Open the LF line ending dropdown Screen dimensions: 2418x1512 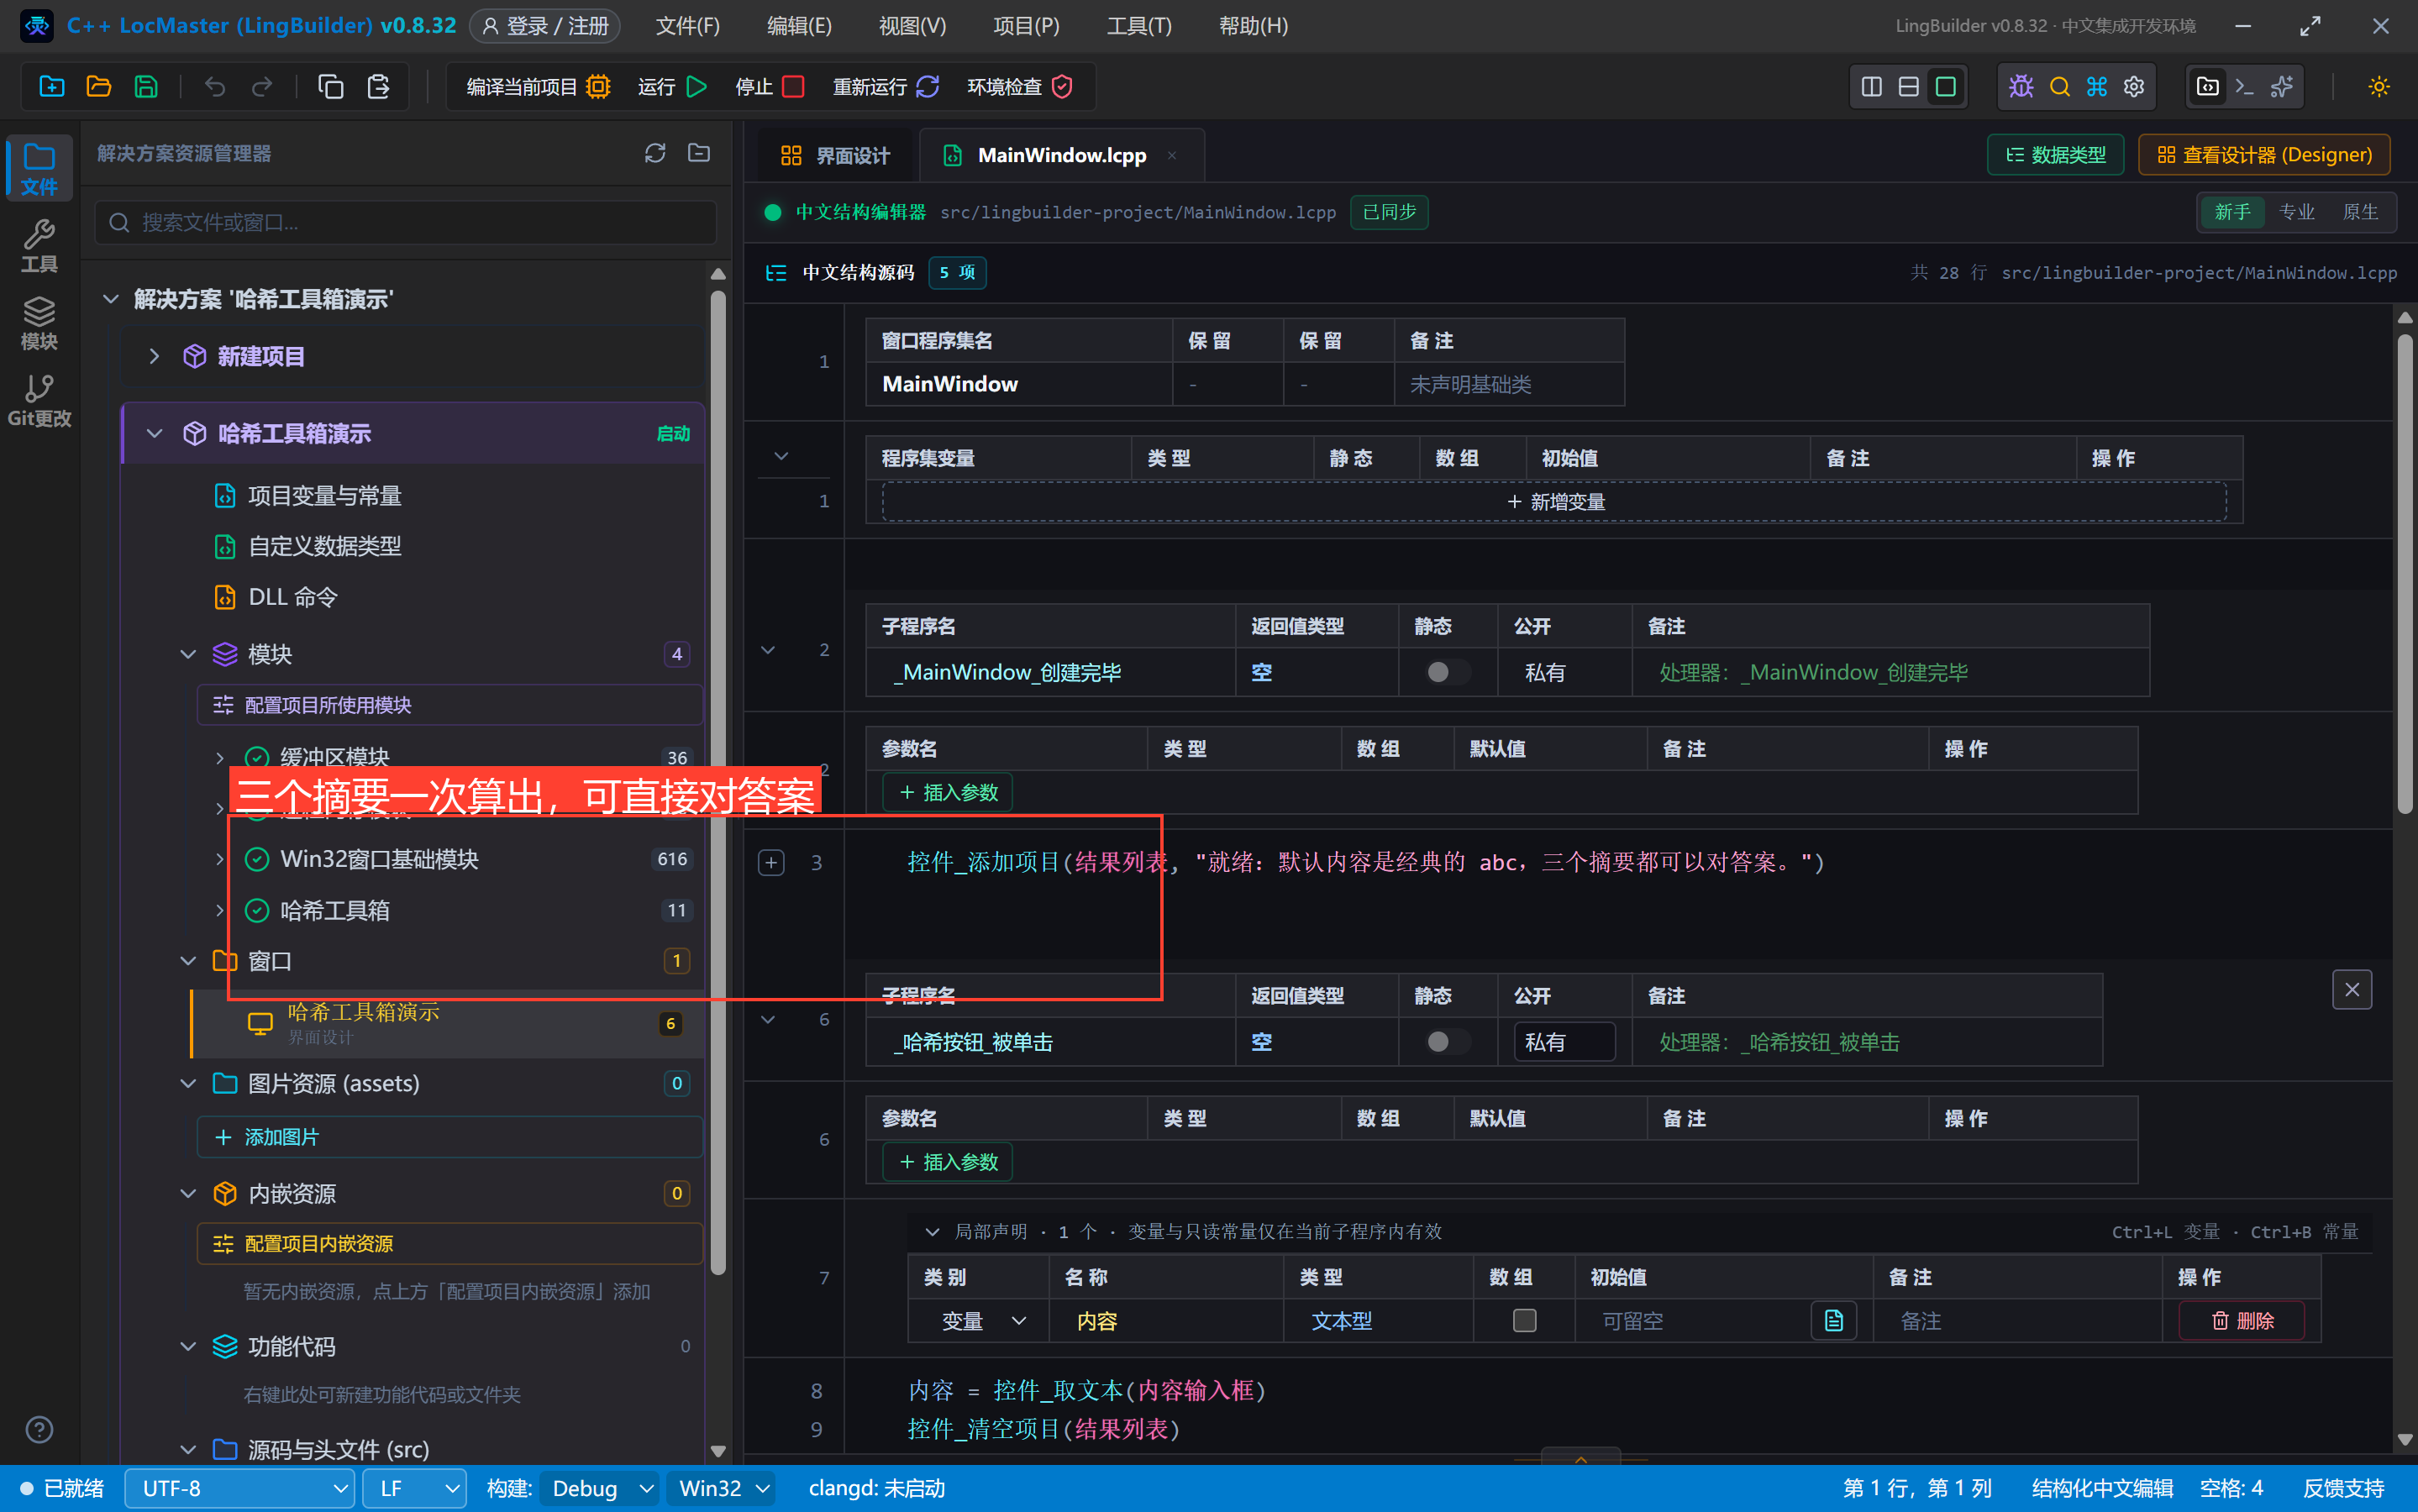(415, 1488)
